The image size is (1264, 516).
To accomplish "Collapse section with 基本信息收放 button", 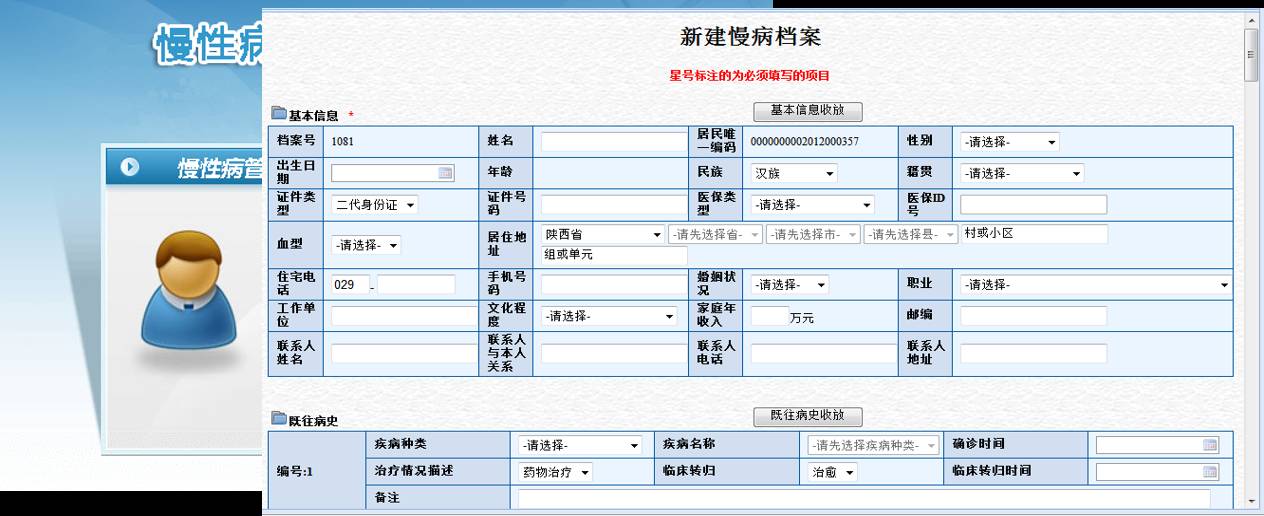I will tap(807, 111).
